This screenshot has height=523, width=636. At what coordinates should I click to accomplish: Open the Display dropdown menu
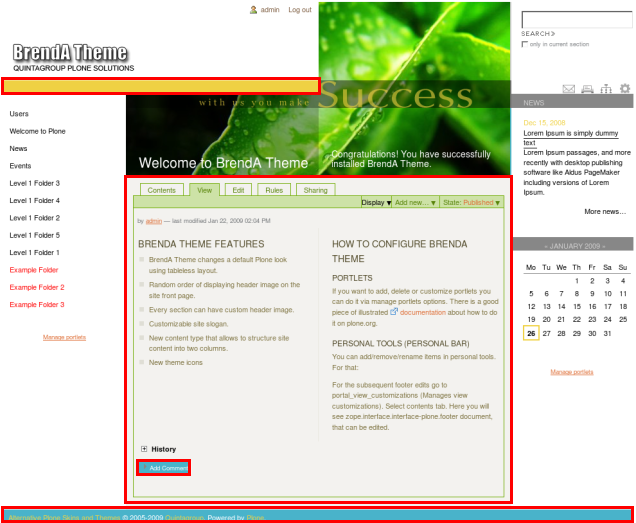click(376, 202)
